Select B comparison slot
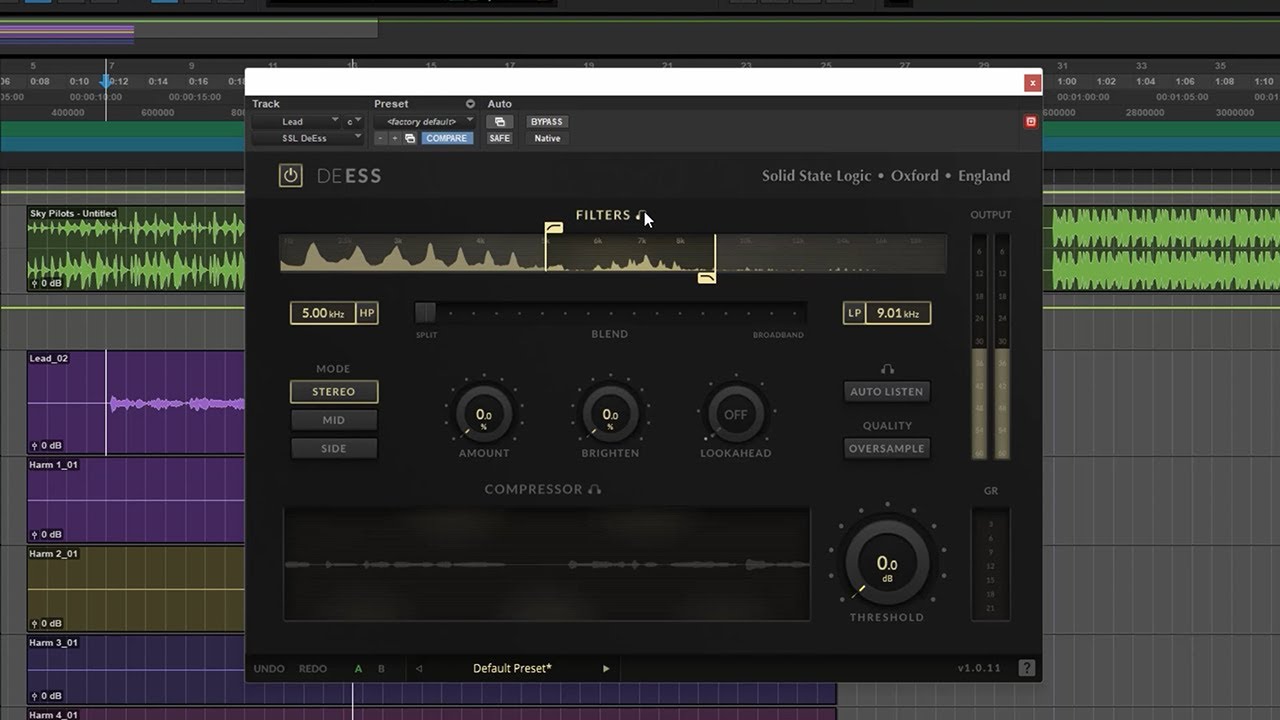The width and height of the screenshot is (1280, 720). coord(381,669)
